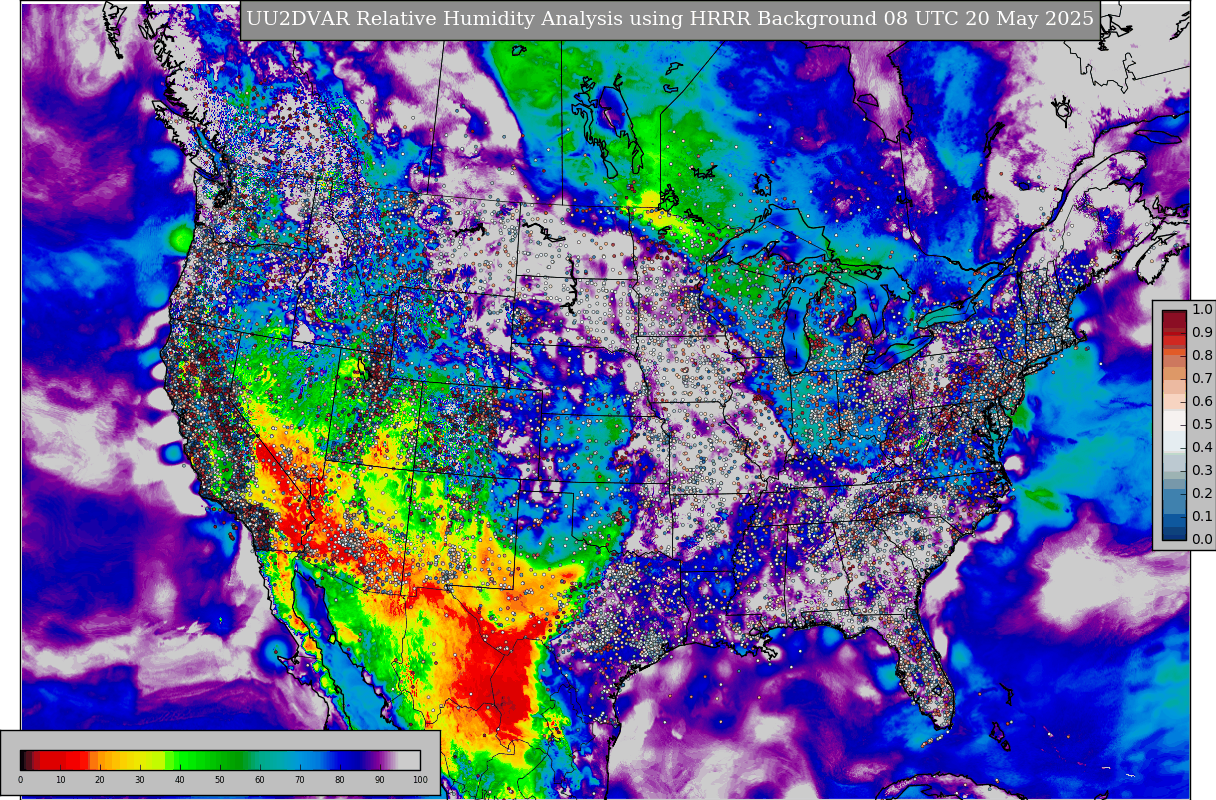Viewport: 1216px width, 800px height.
Task: Click the 40 tick label on the humidity colorbar
Action: pyautogui.click(x=180, y=780)
